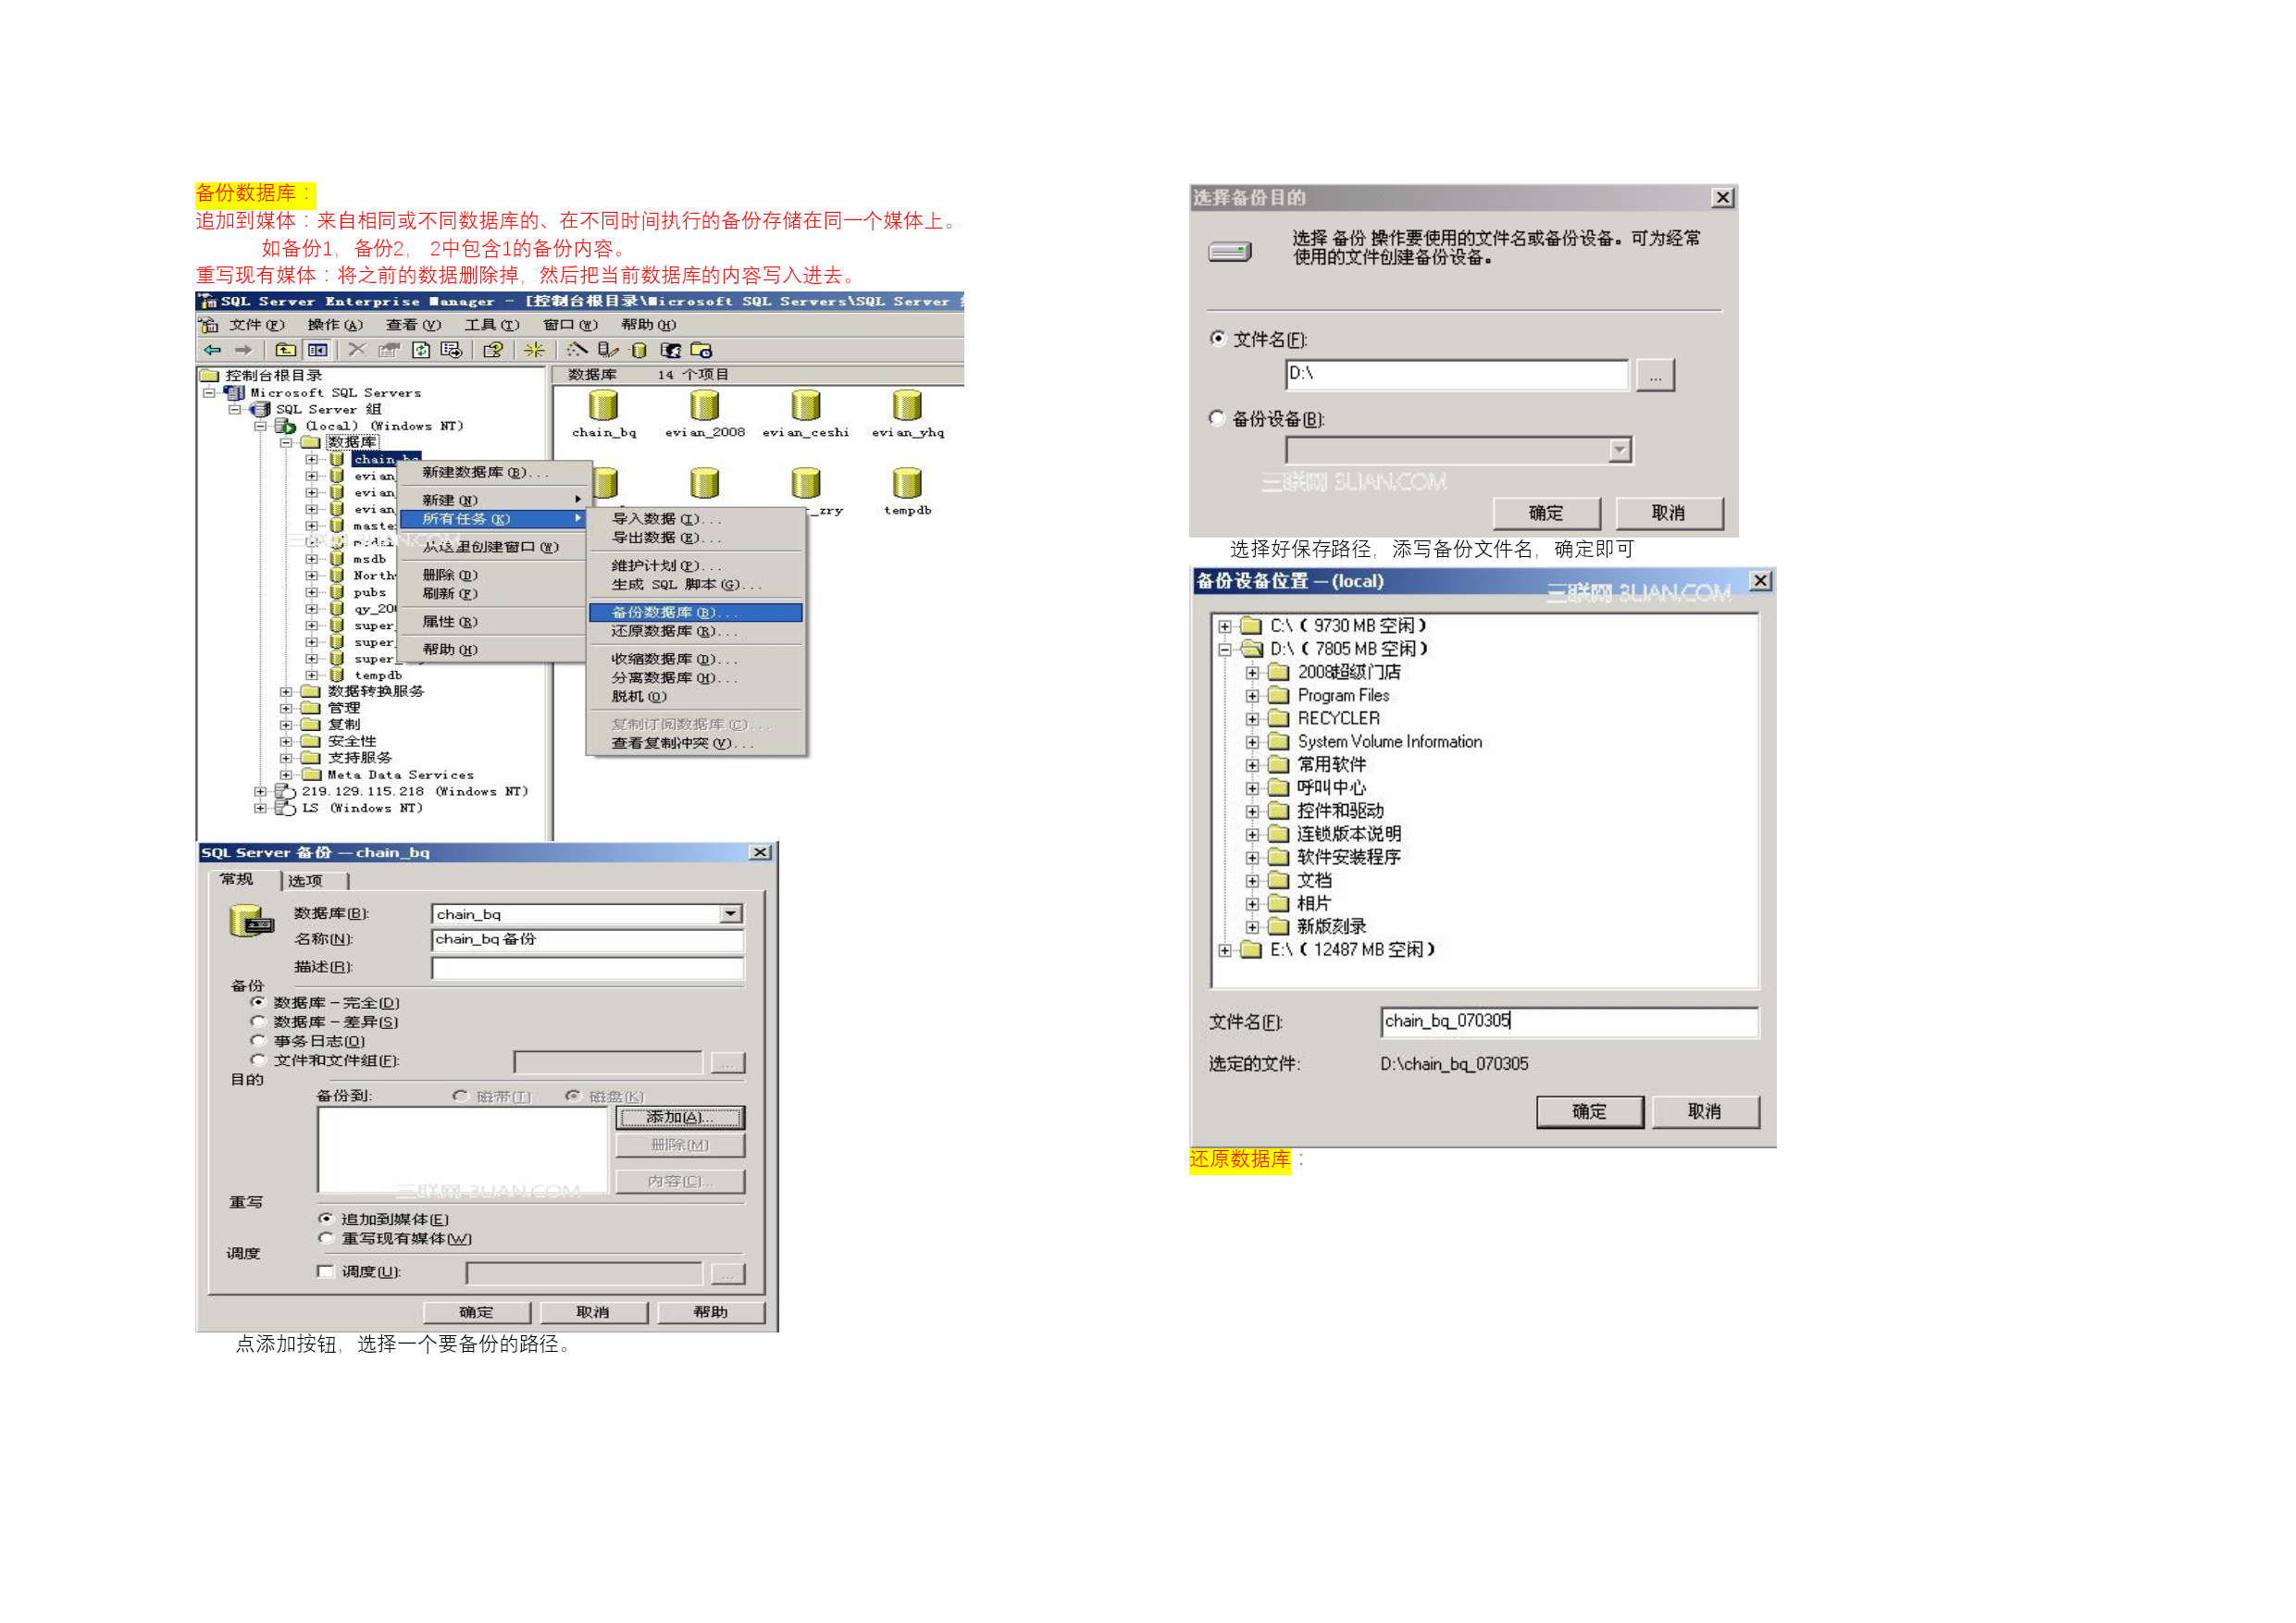The height and width of the screenshot is (1623, 2296).
Task: Click the New Login toolbar icon
Action: (x=671, y=350)
